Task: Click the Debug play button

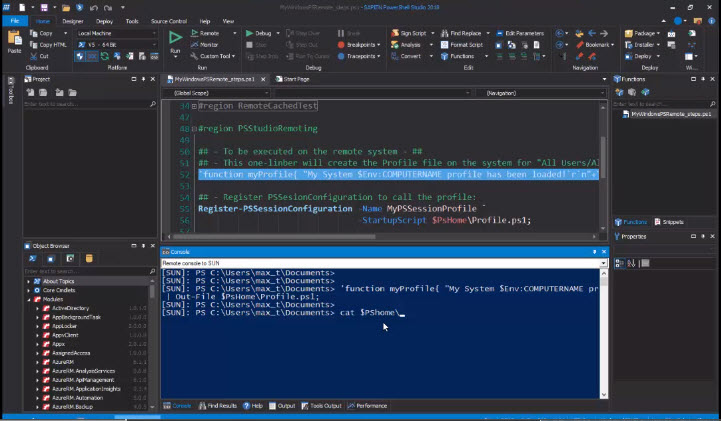Action: tap(250, 33)
